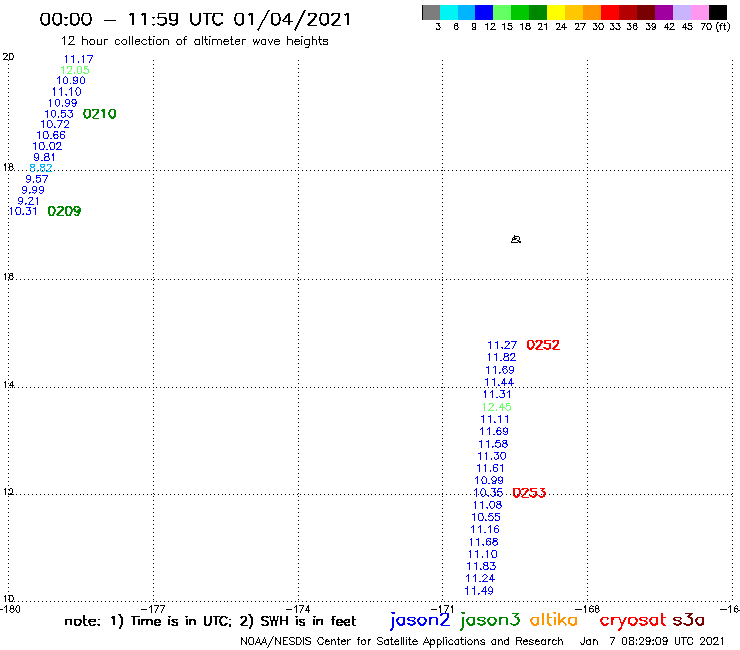Select the wave height reading 9.21
The width and height of the screenshot is (740, 650).
click(x=28, y=201)
